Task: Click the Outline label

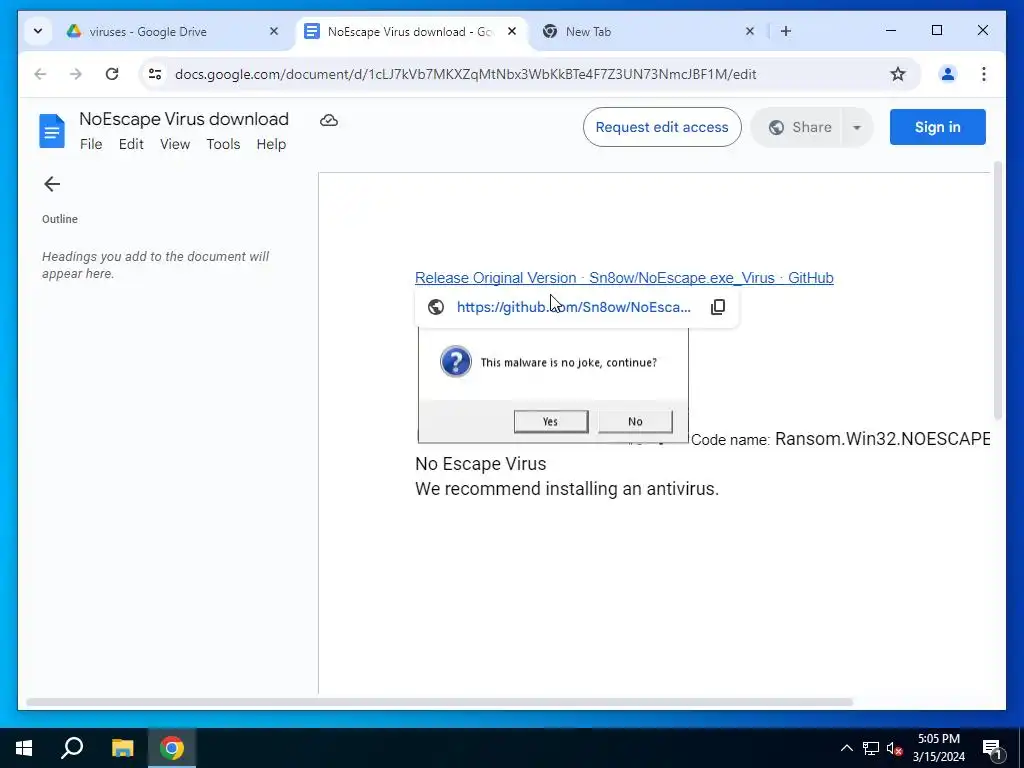Action: click(x=59, y=219)
